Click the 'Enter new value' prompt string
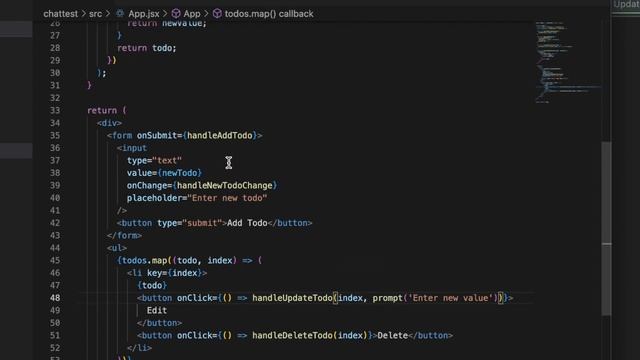 [451, 298]
